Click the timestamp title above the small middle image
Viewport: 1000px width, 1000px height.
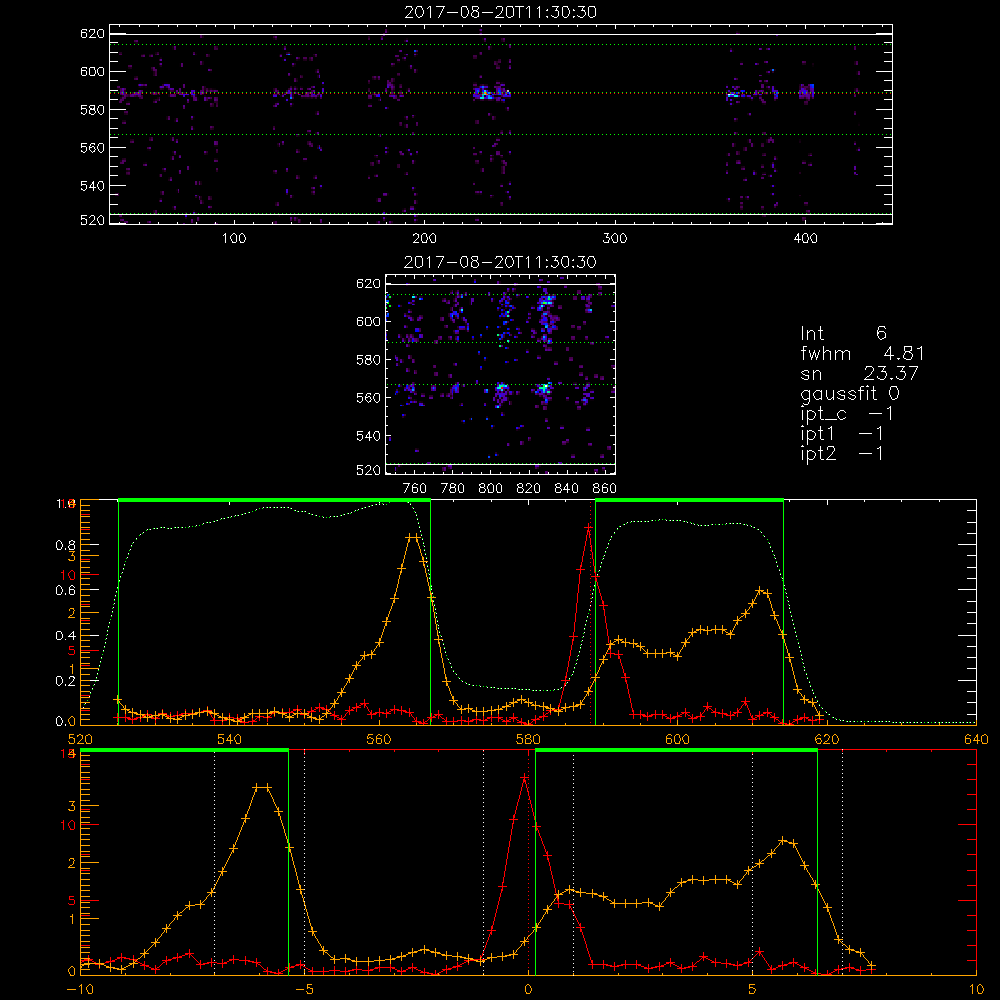tap(500, 262)
